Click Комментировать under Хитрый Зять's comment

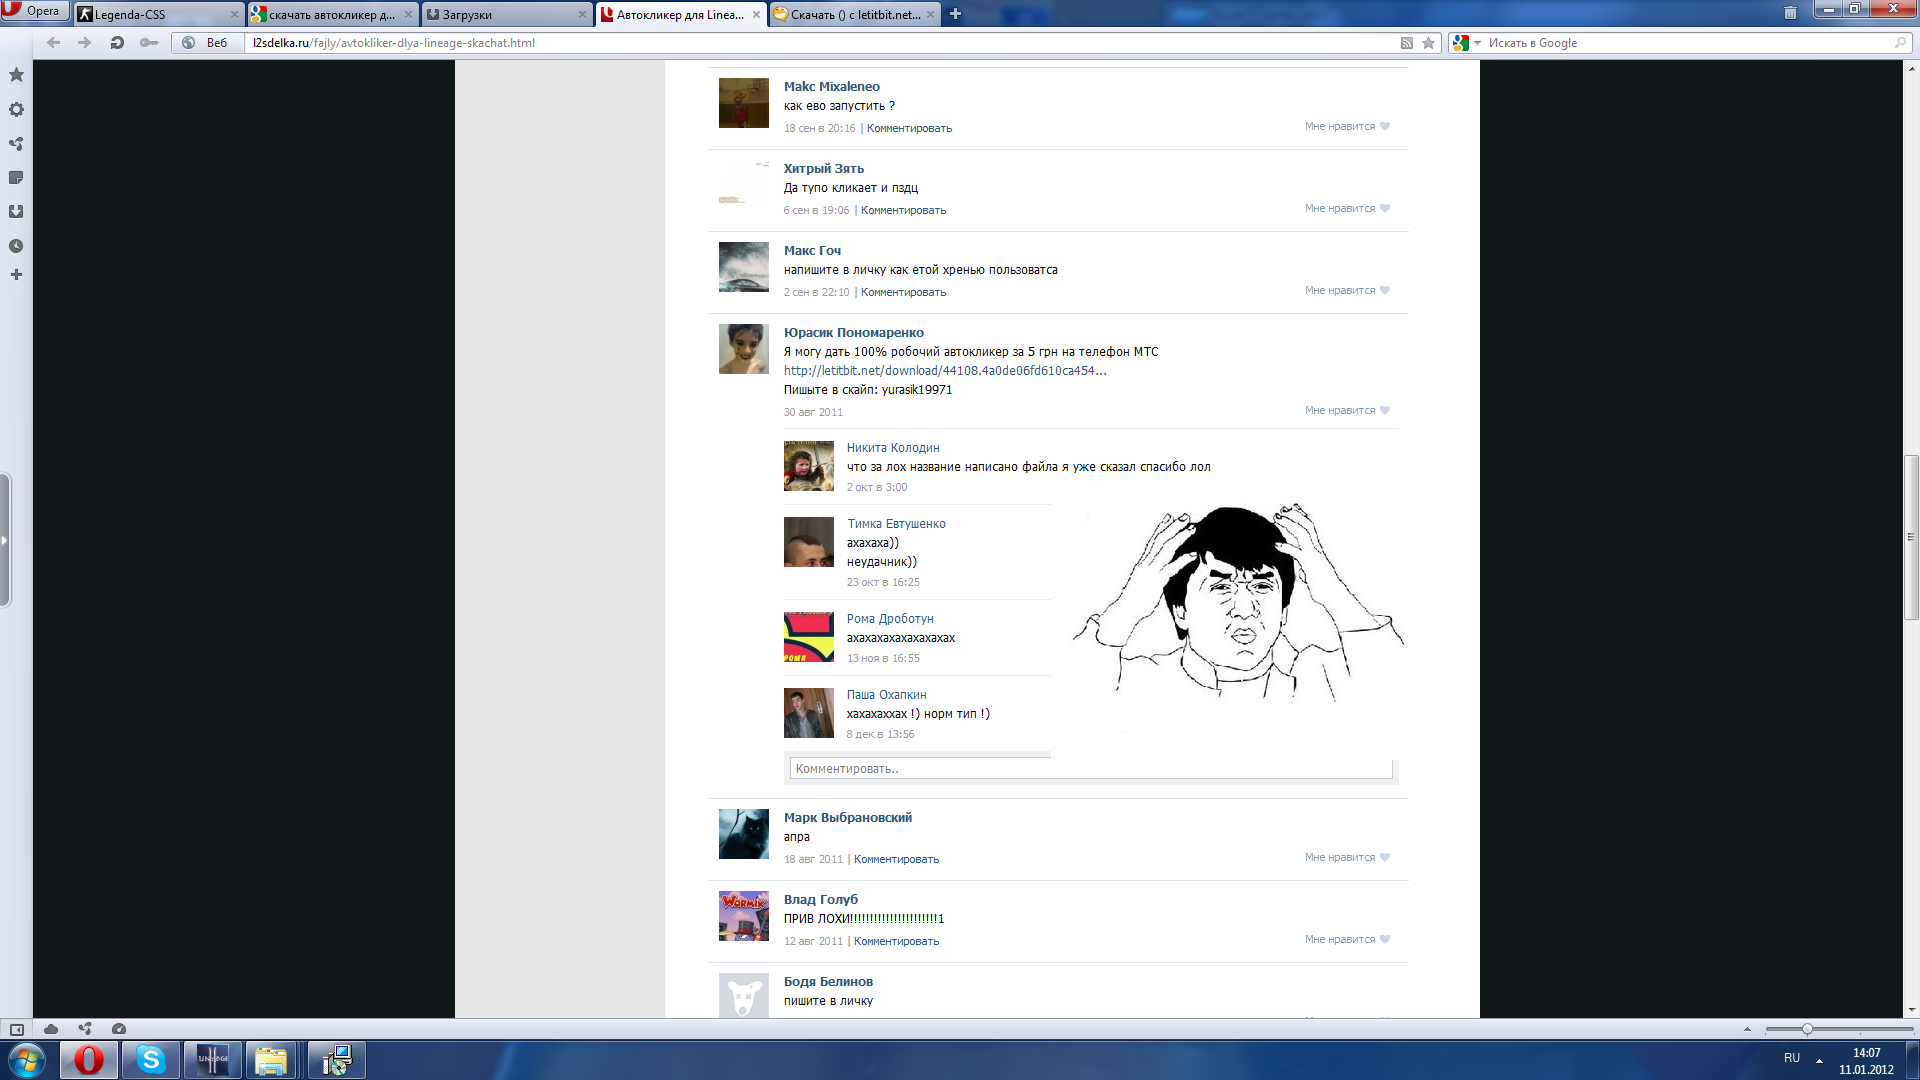coord(903,211)
